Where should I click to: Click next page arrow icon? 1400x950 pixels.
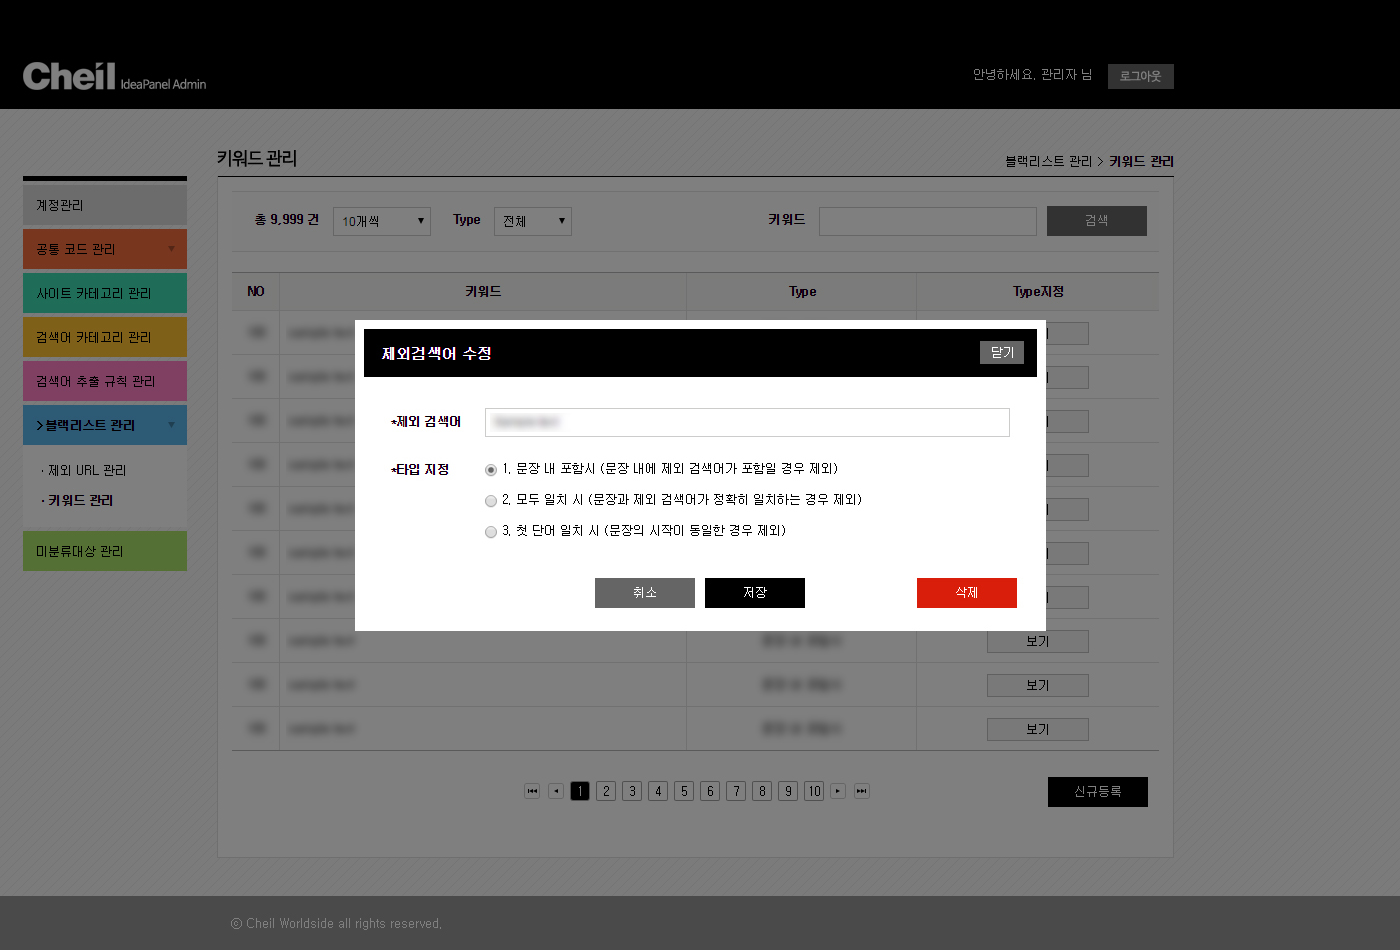(x=838, y=791)
